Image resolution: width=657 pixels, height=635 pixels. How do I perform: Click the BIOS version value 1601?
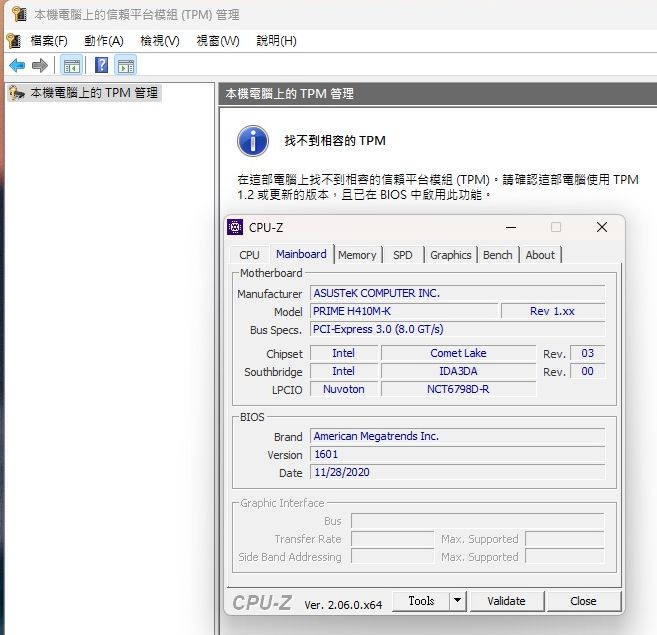(x=458, y=454)
